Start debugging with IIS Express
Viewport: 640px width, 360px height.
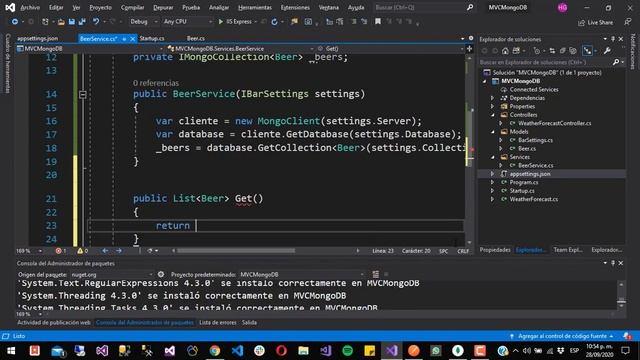[235, 22]
